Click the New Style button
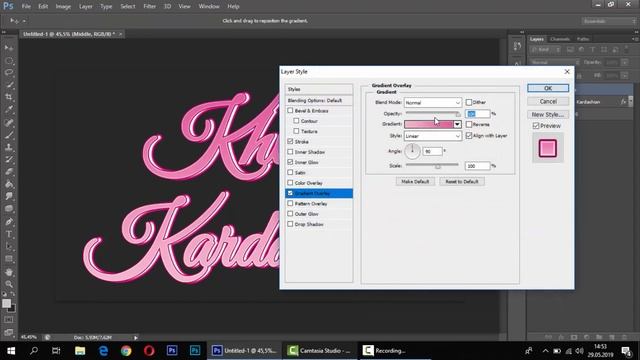This screenshot has height=360, width=640. point(548,114)
